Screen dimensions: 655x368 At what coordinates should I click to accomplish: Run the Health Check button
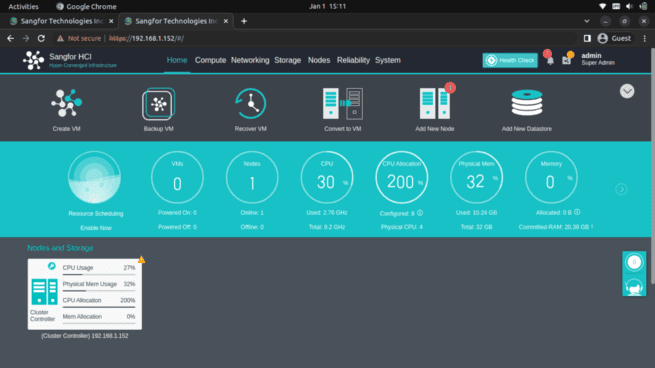[x=510, y=60]
